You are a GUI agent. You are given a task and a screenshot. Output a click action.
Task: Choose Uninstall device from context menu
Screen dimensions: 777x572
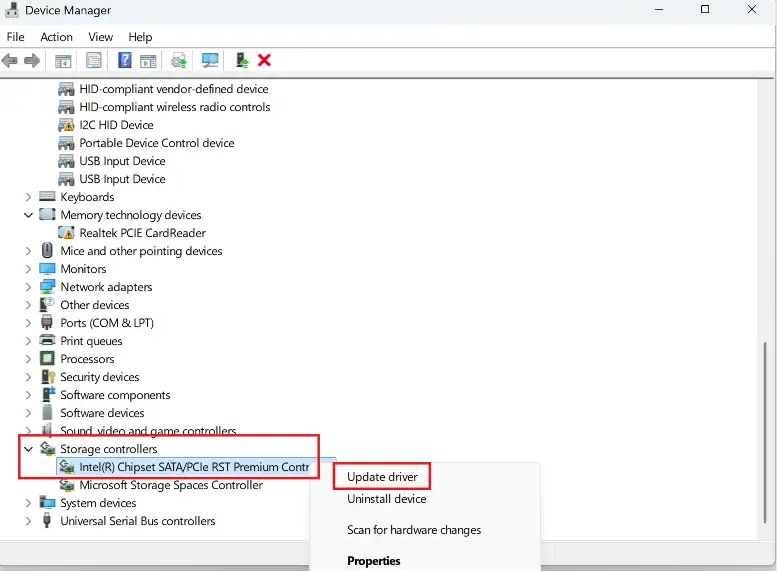point(387,499)
